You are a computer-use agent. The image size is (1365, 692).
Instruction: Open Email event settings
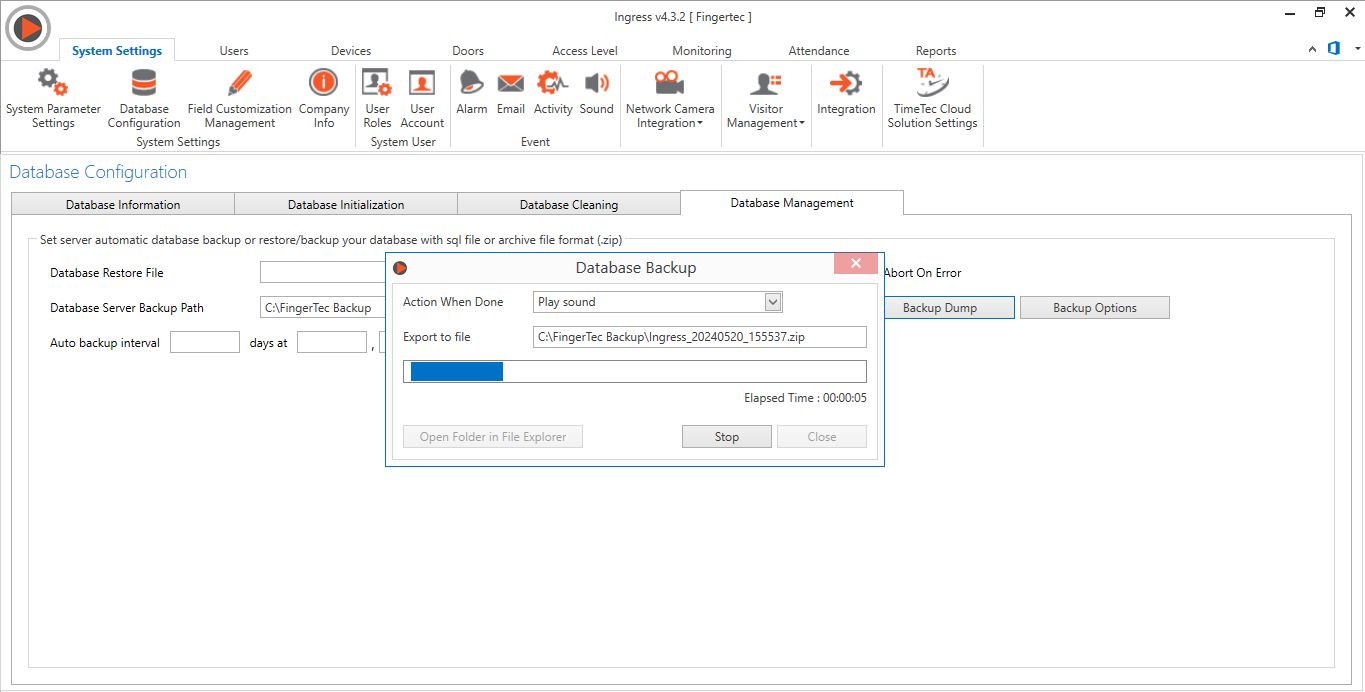[x=511, y=93]
